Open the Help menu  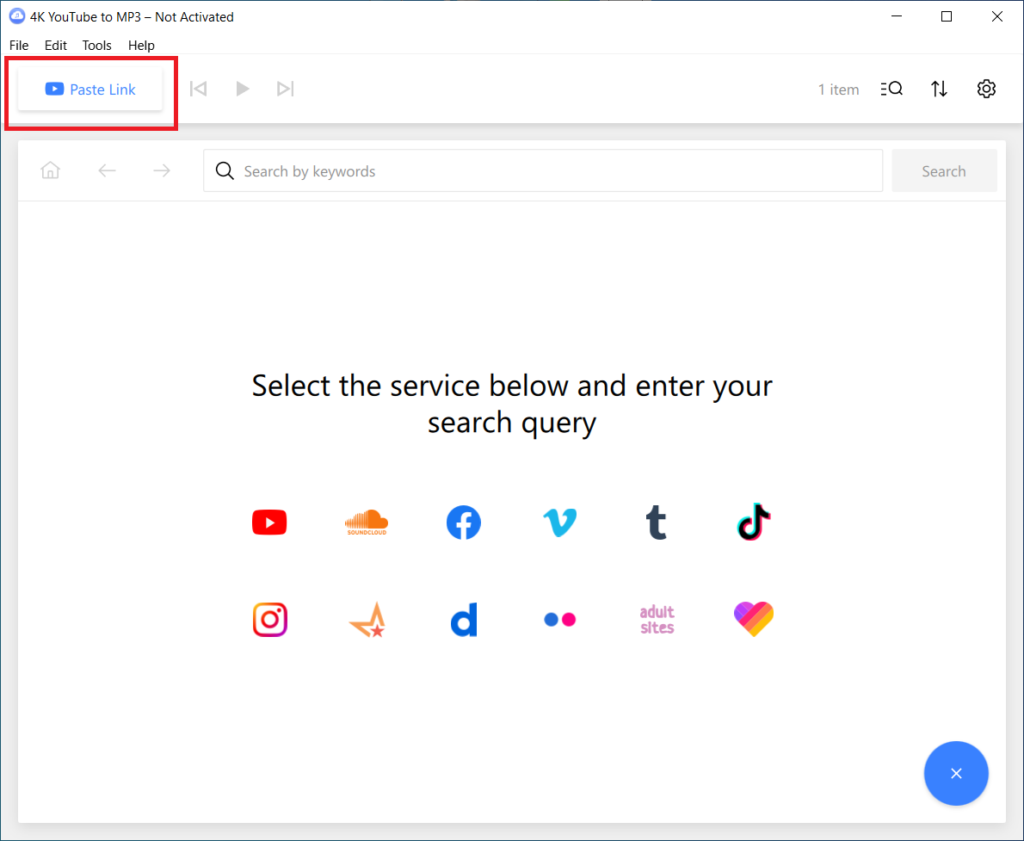pyautogui.click(x=141, y=45)
